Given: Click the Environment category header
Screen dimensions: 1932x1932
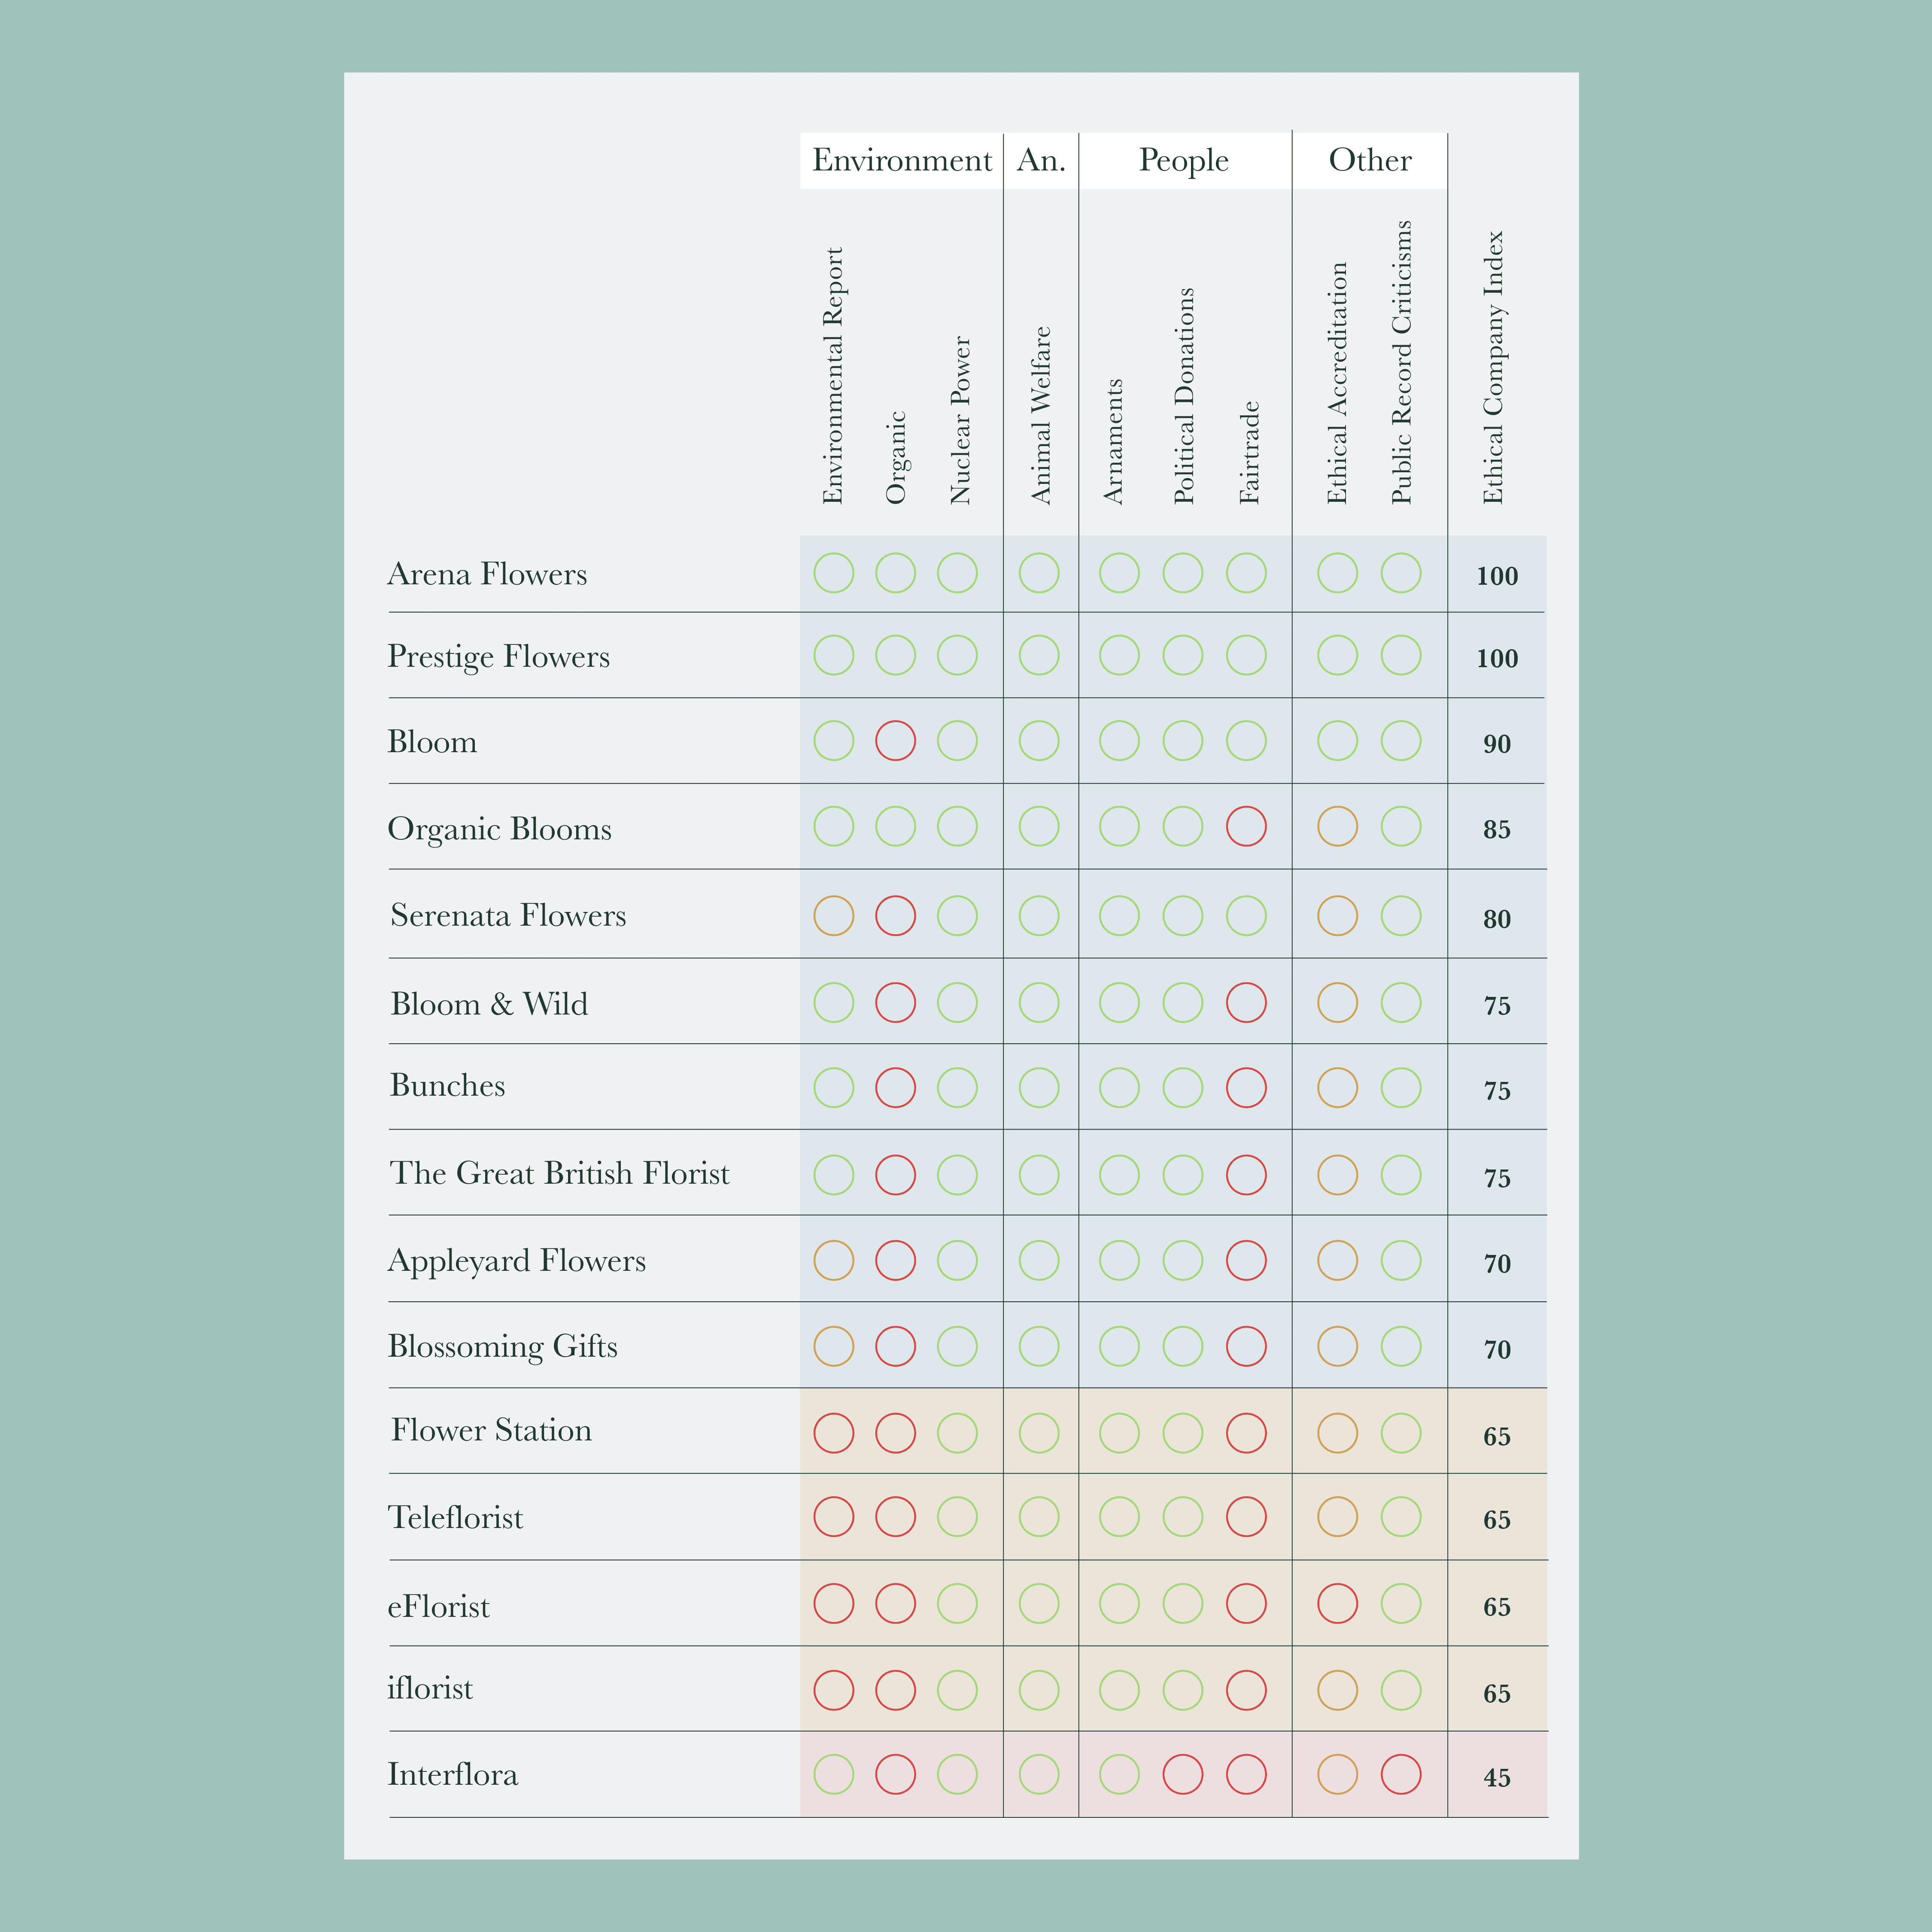Looking at the screenshot, I should coord(901,160).
